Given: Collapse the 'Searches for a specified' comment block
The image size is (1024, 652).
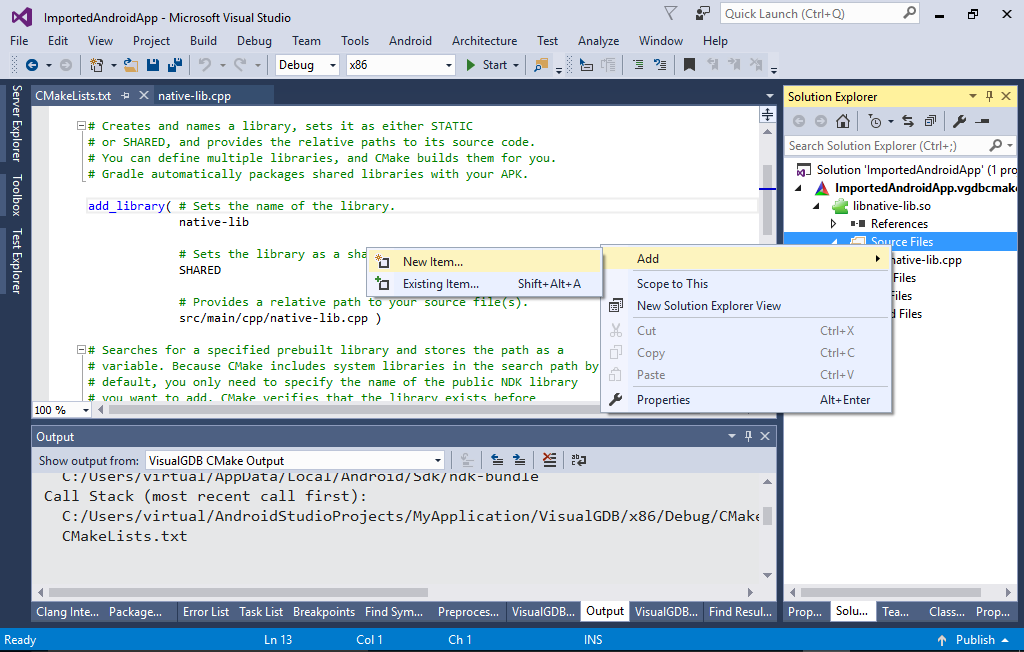Looking at the screenshot, I should pyautogui.click(x=81, y=350).
